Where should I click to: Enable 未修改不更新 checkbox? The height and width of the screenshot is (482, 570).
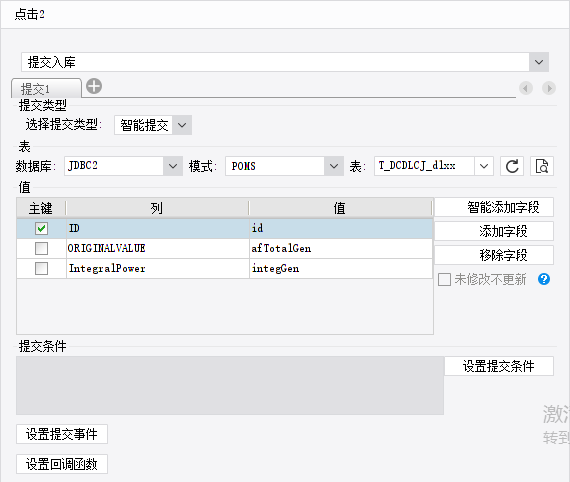click(444, 280)
